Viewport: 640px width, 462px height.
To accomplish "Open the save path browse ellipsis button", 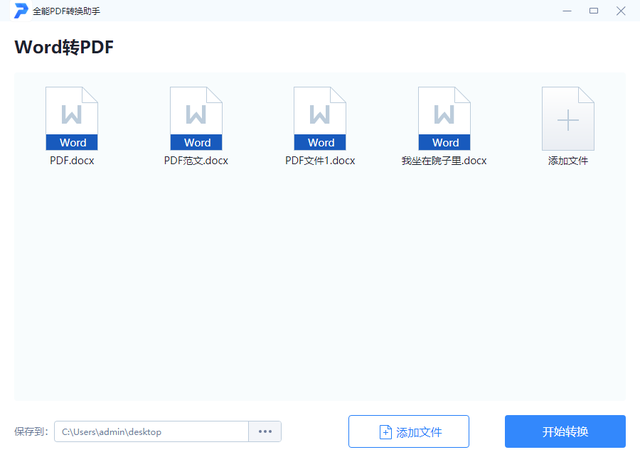I will click(265, 431).
